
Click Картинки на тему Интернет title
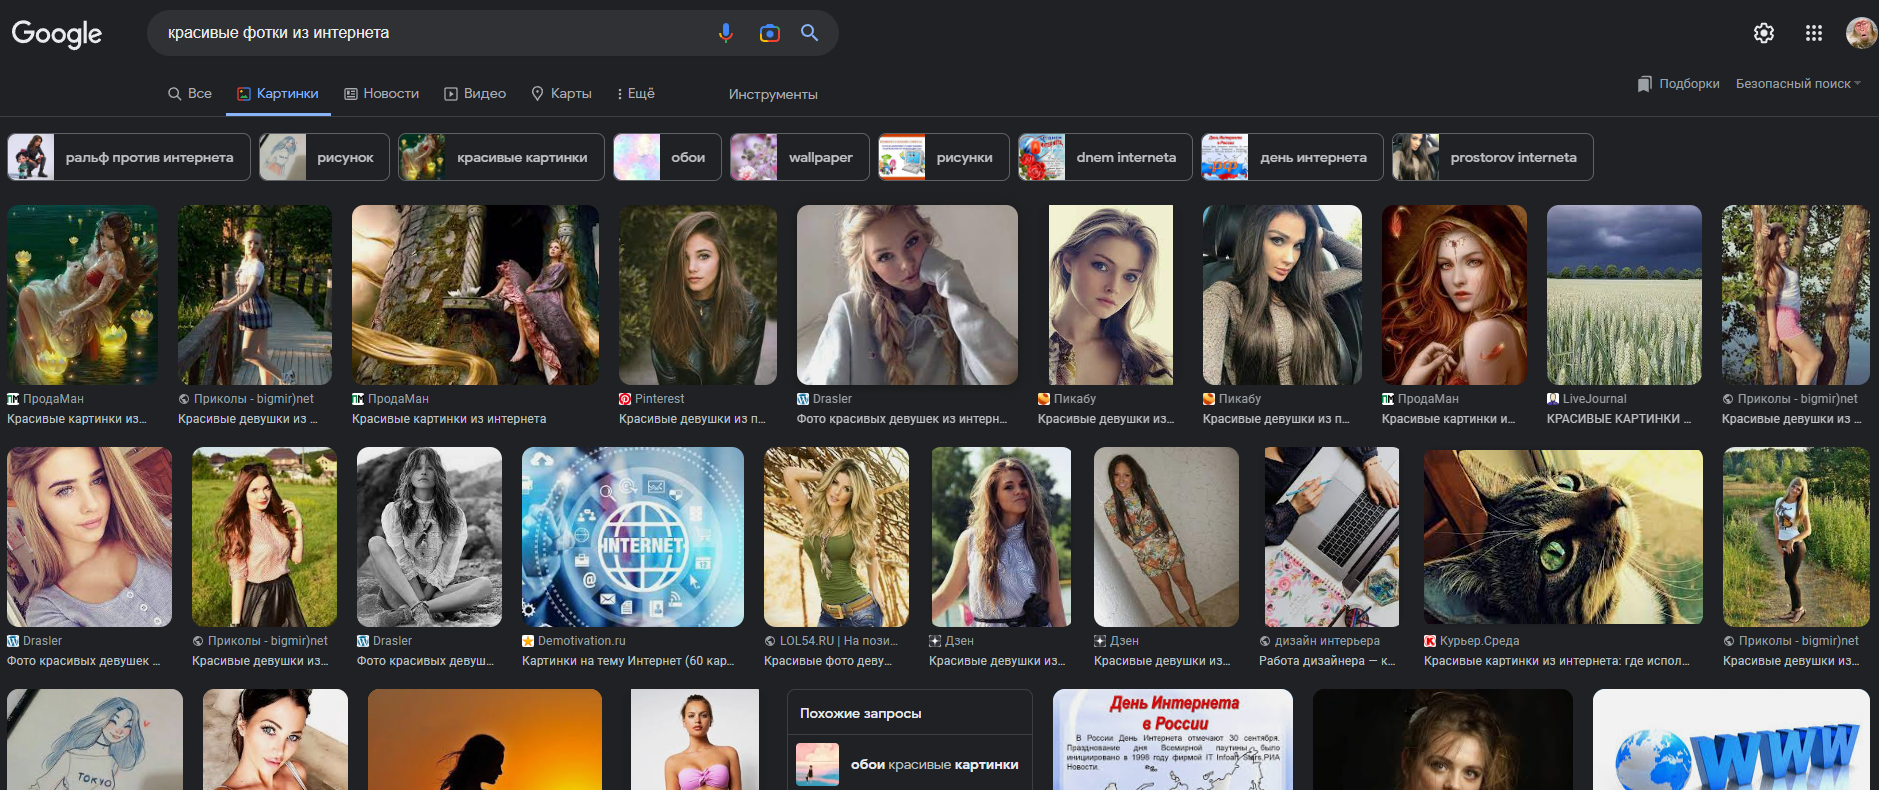click(x=628, y=661)
